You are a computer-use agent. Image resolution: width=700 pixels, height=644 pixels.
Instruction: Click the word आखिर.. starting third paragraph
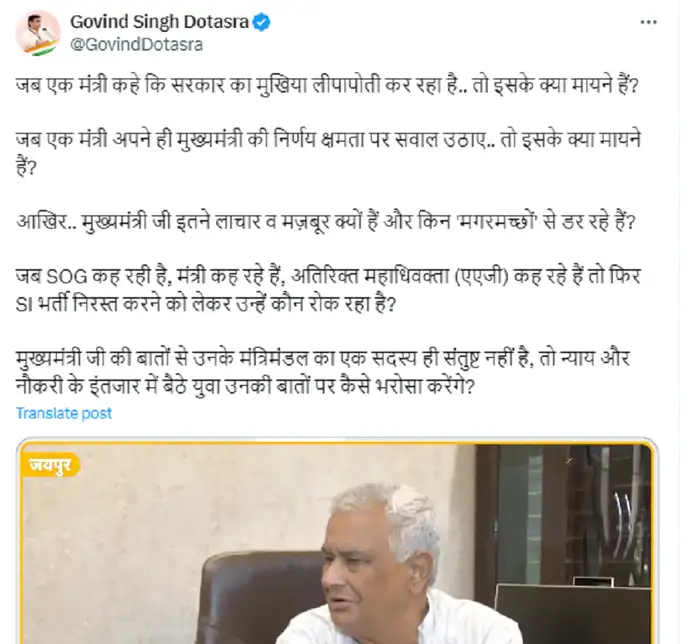46,221
